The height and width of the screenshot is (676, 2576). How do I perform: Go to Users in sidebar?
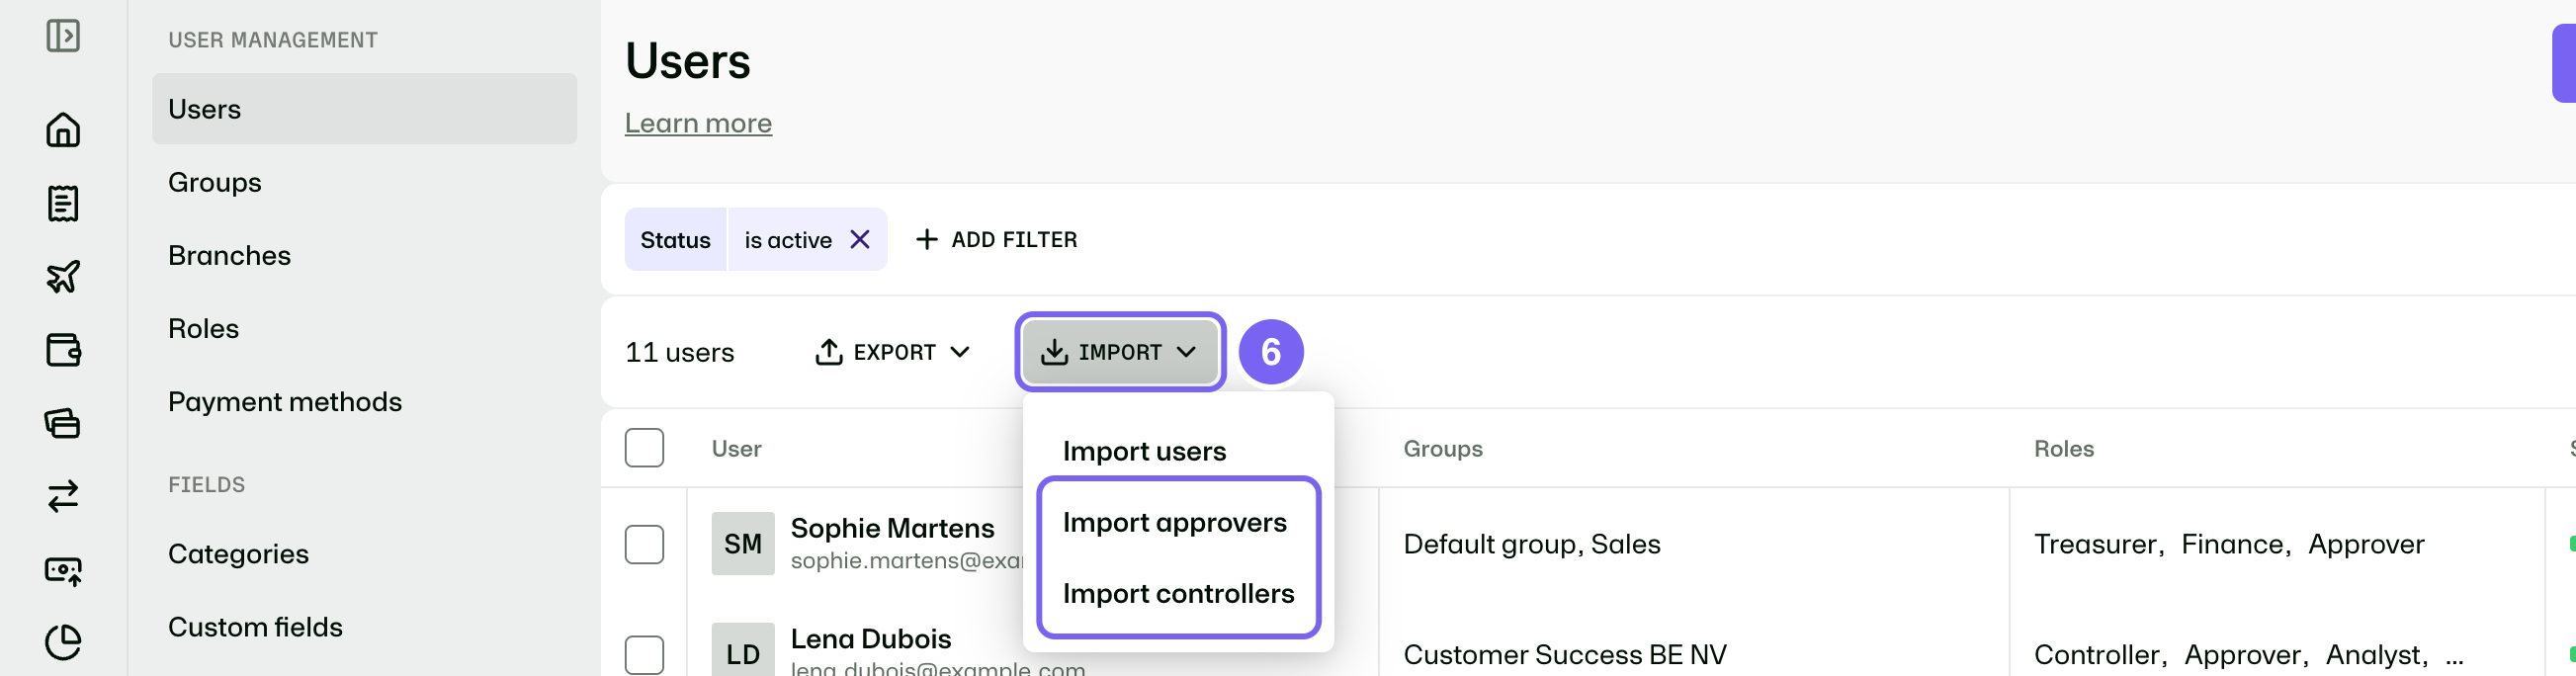(x=364, y=108)
